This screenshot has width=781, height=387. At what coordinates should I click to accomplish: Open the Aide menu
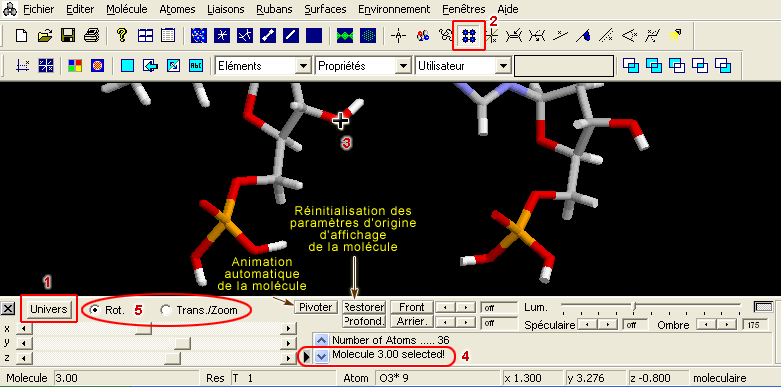[x=508, y=9]
